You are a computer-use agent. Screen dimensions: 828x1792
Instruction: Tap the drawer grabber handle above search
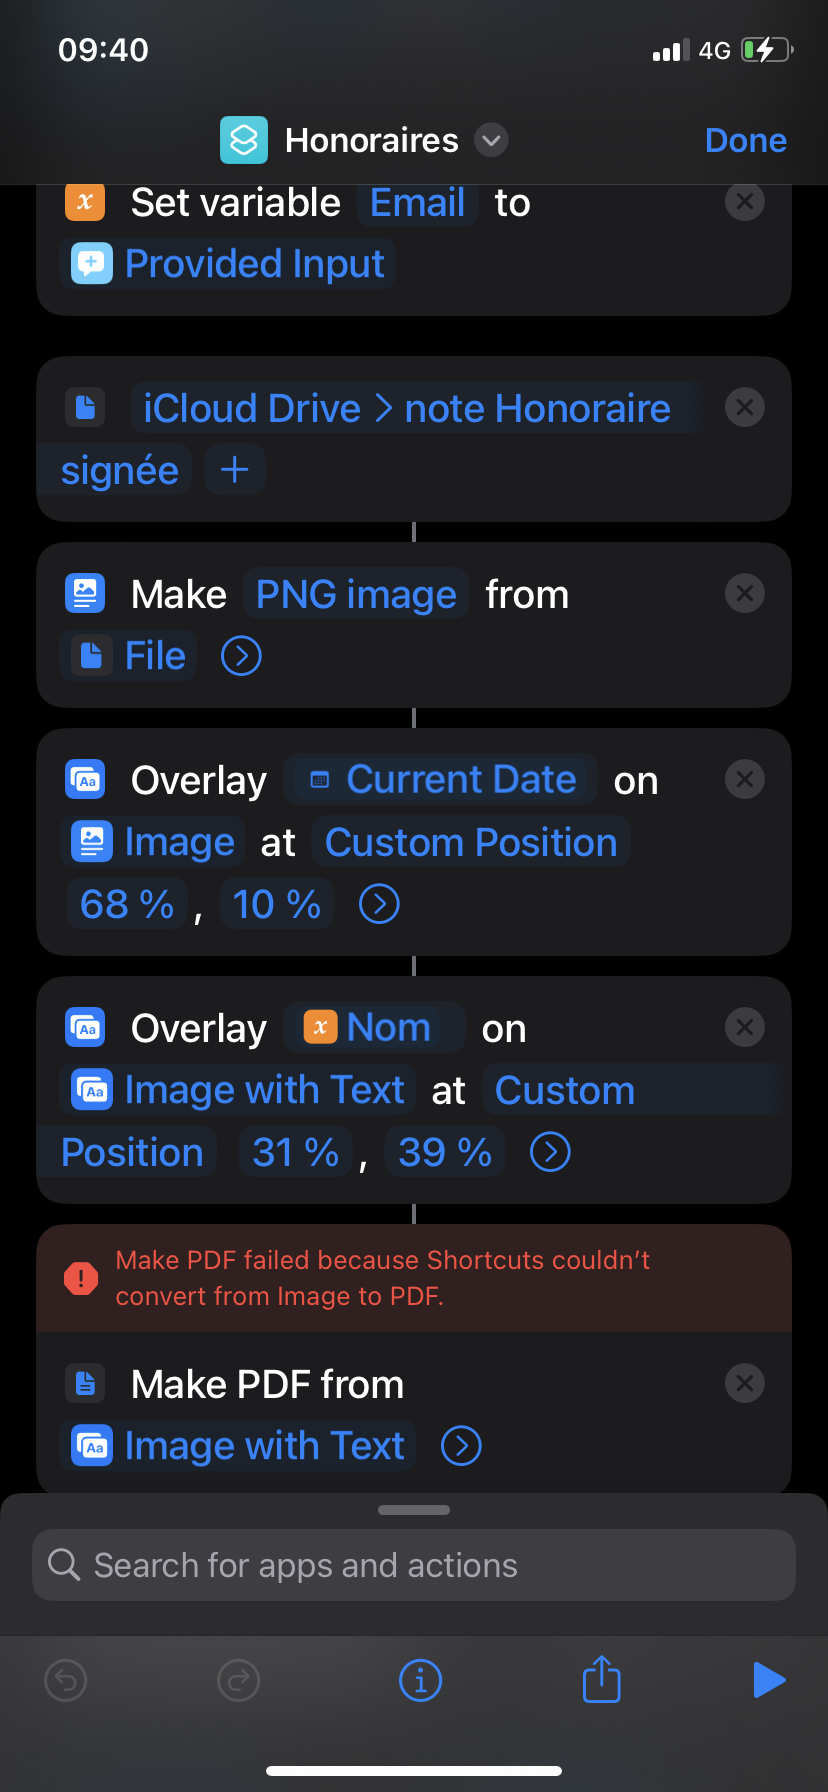pyautogui.click(x=414, y=1510)
